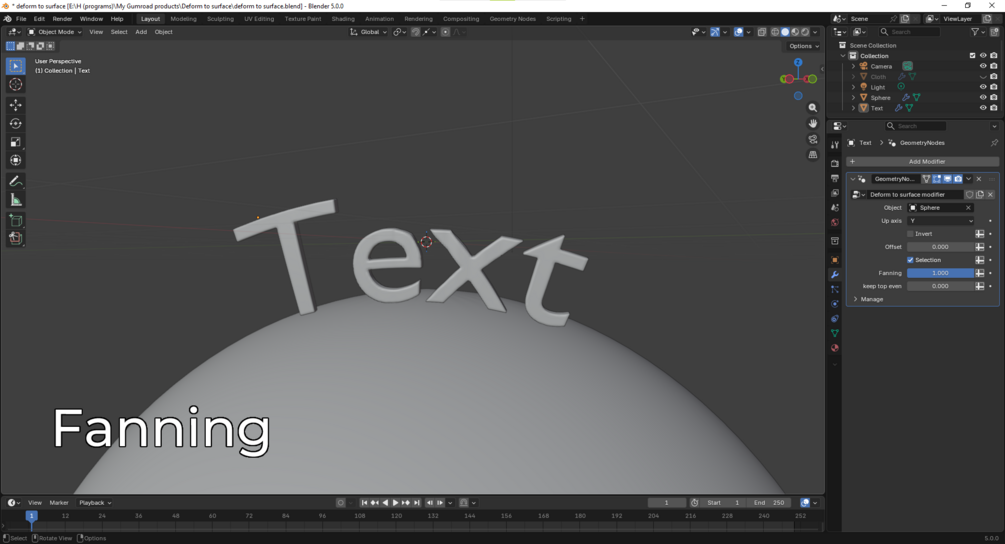This screenshot has height=544, width=1005.
Task: Expand the Camera tree item
Action: point(853,66)
